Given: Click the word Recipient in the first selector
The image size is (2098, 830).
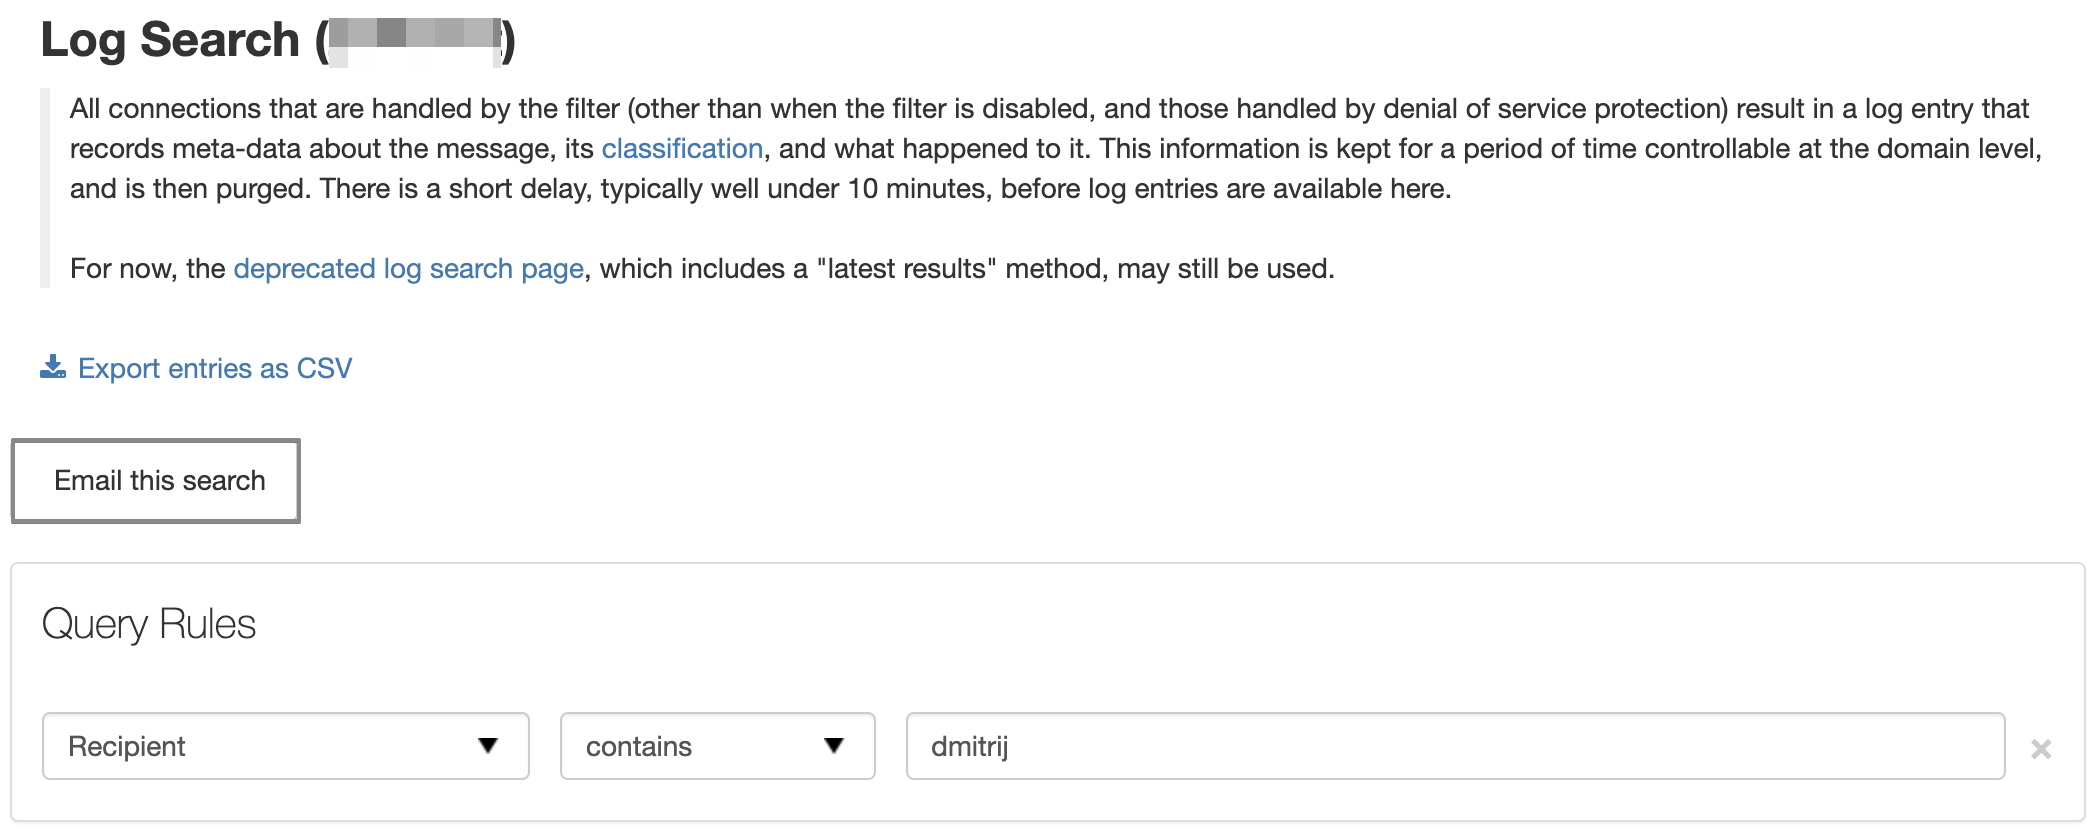Looking at the screenshot, I should (127, 746).
